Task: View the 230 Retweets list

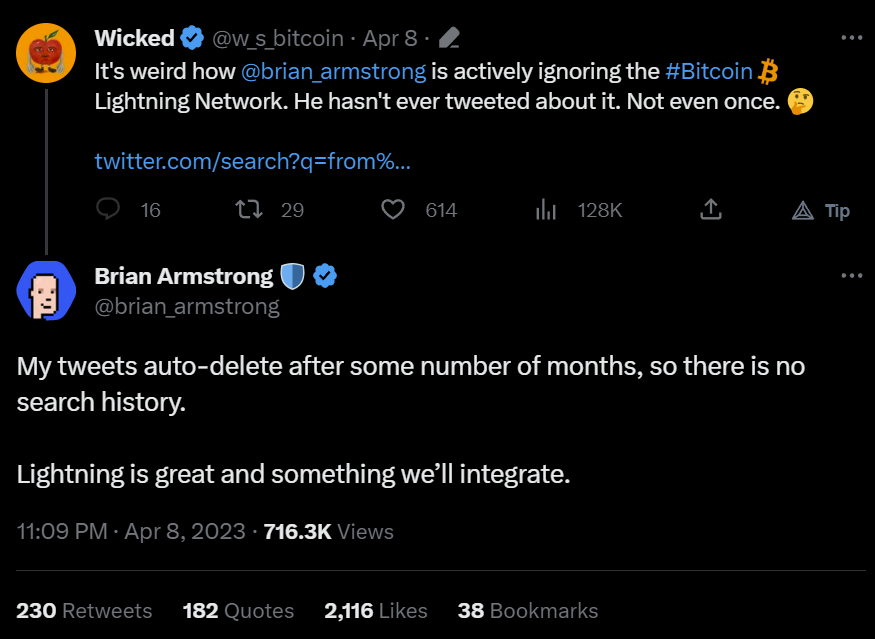Action: [85, 610]
